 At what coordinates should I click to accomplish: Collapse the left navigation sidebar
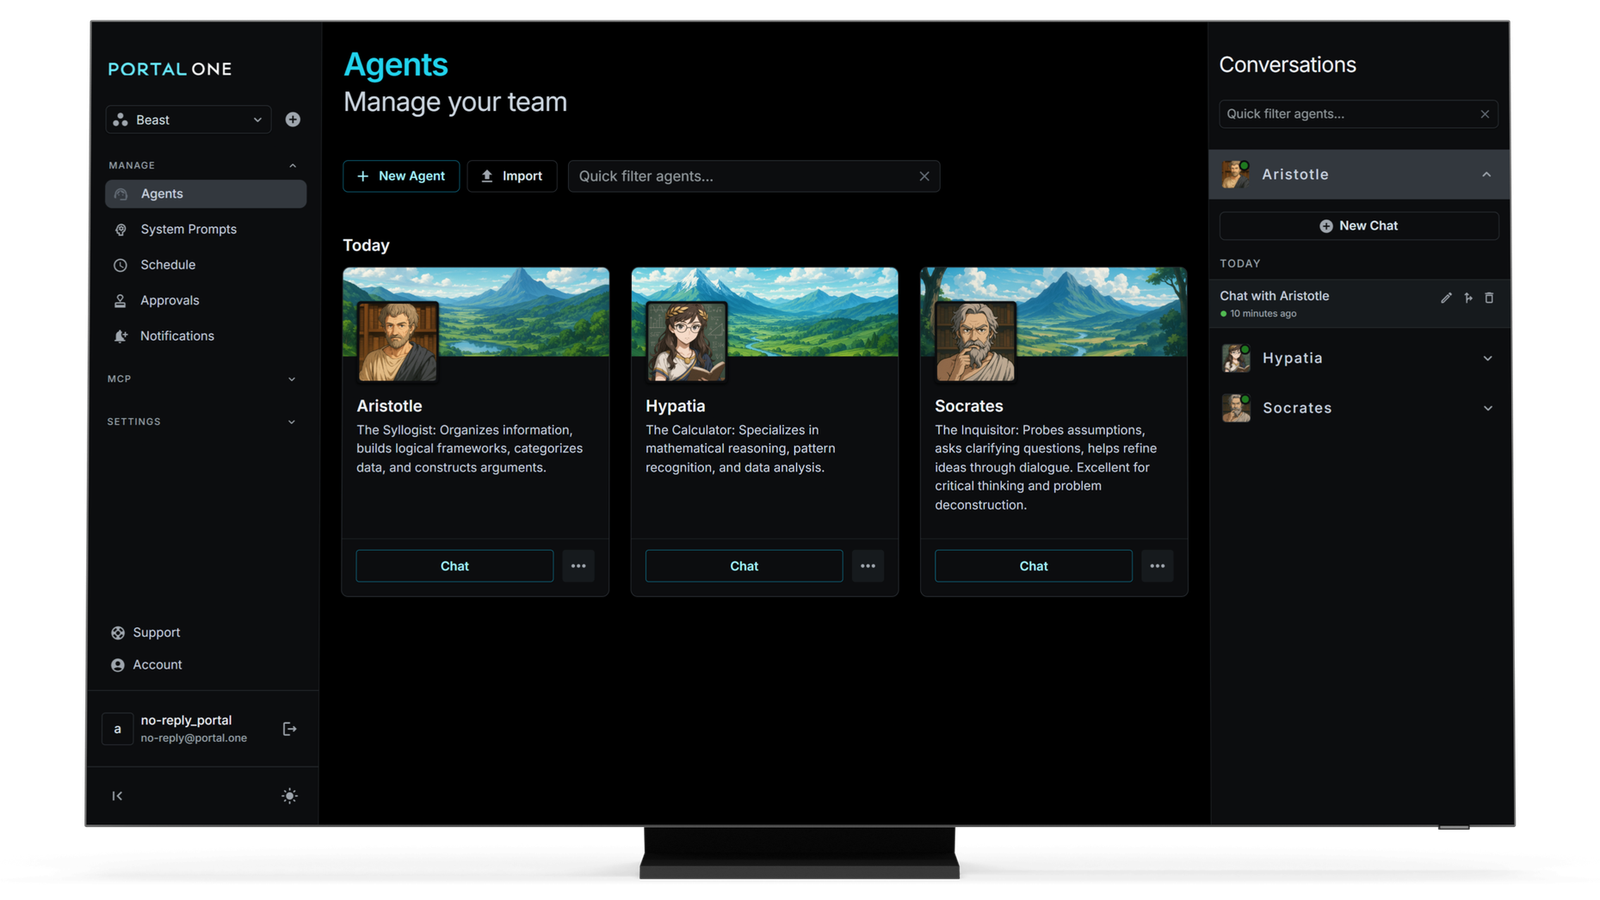117,795
